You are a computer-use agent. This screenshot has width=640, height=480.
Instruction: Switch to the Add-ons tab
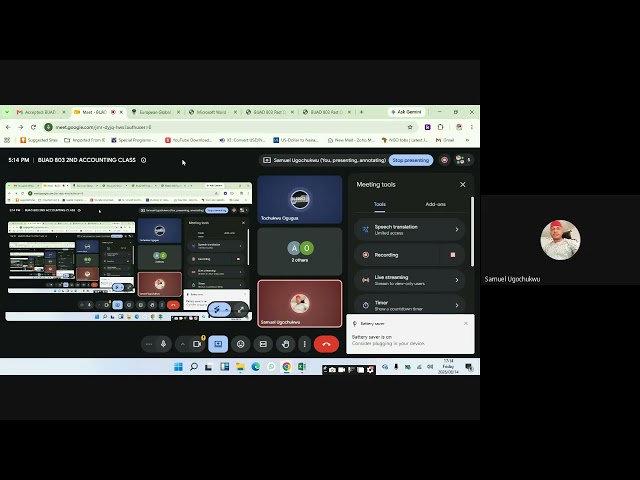click(436, 204)
